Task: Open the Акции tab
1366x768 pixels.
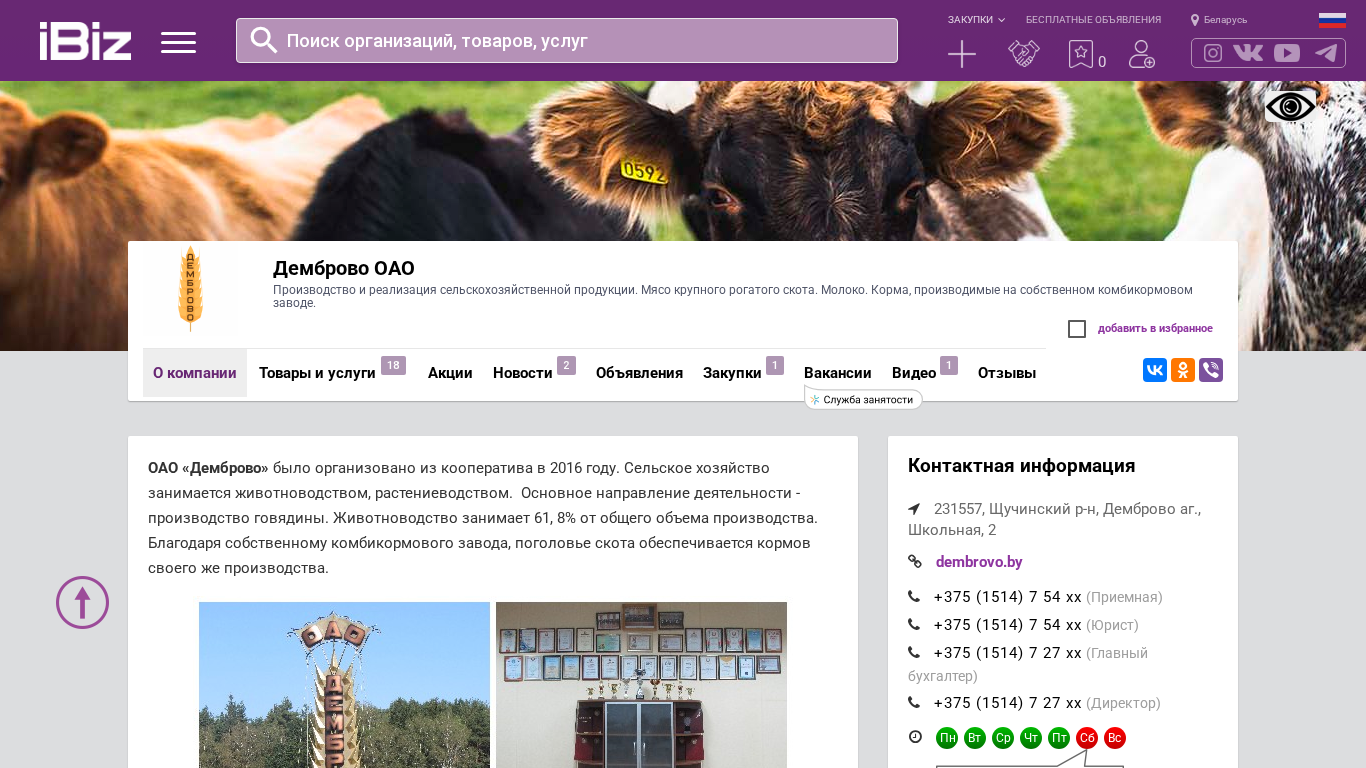Action: pyautogui.click(x=450, y=373)
